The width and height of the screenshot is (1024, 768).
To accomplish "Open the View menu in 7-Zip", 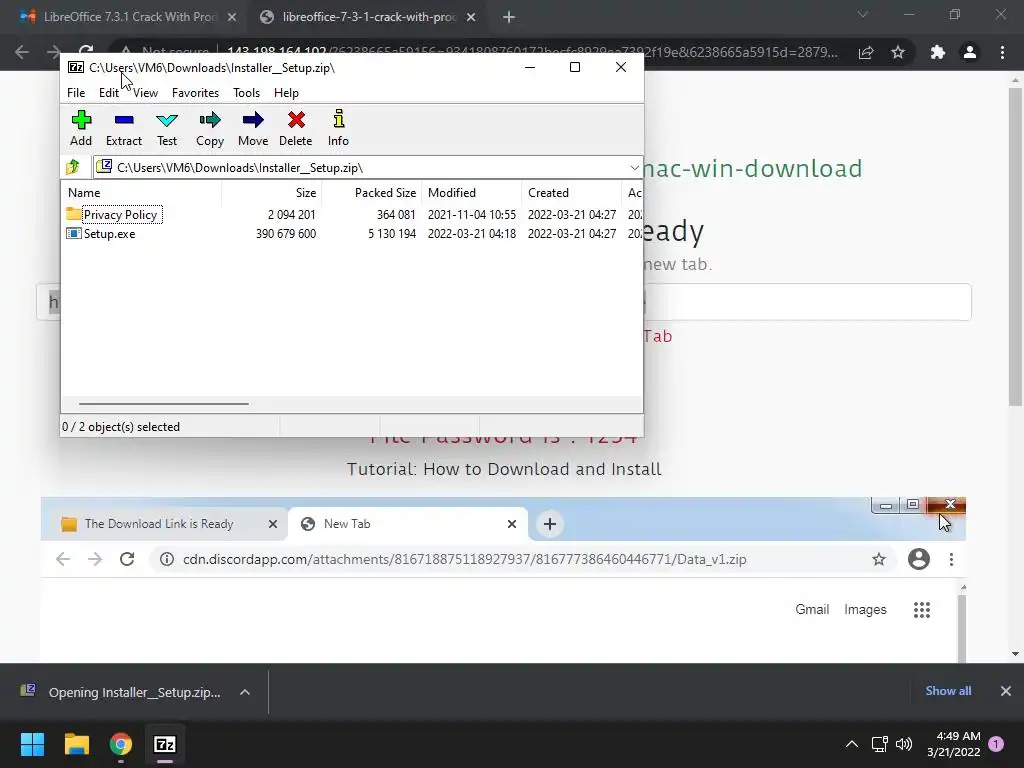I will click(x=146, y=93).
